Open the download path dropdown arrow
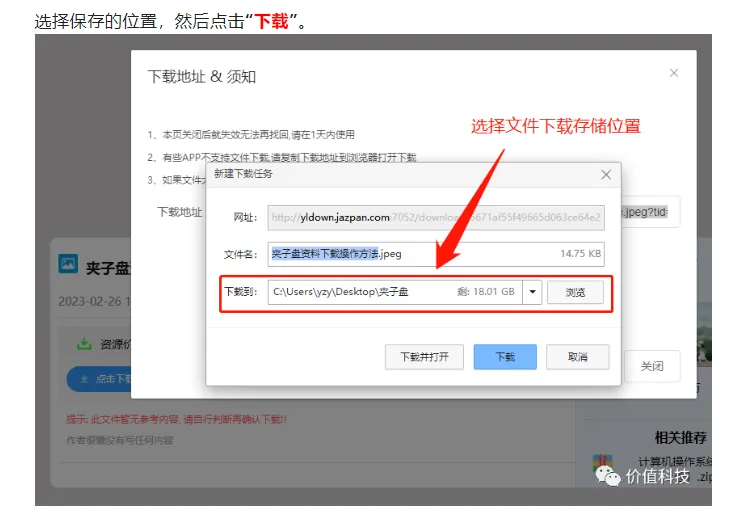Image resolution: width=730 pixels, height=521 pixels. (x=532, y=292)
